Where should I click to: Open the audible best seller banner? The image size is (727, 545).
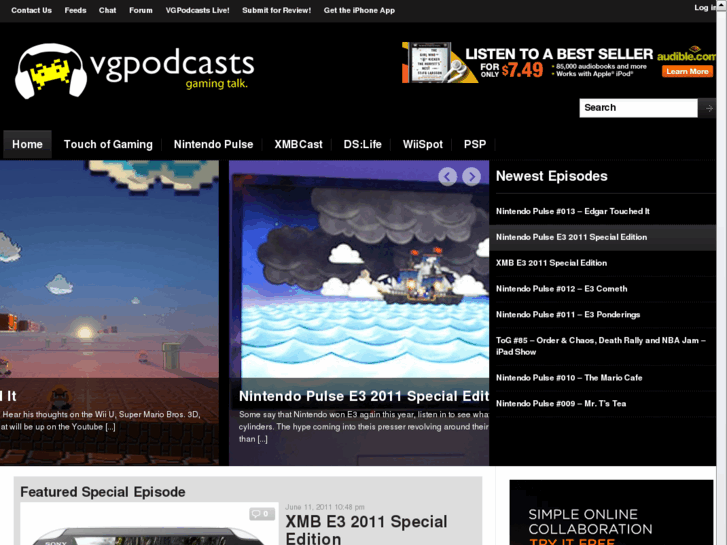[x=559, y=63]
